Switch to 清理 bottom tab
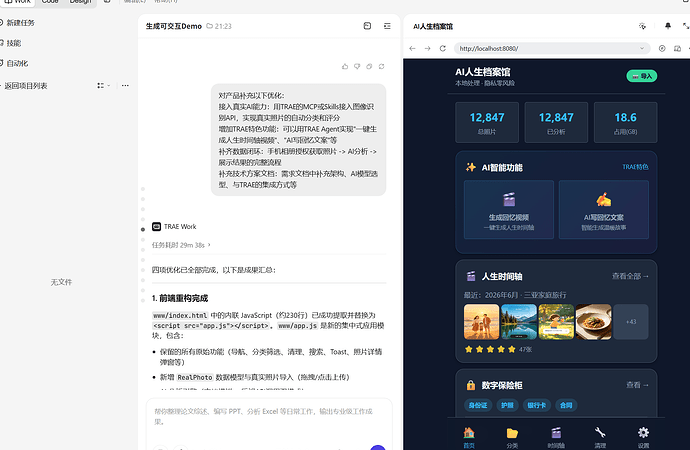This screenshot has width=690, height=450. click(x=600, y=437)
